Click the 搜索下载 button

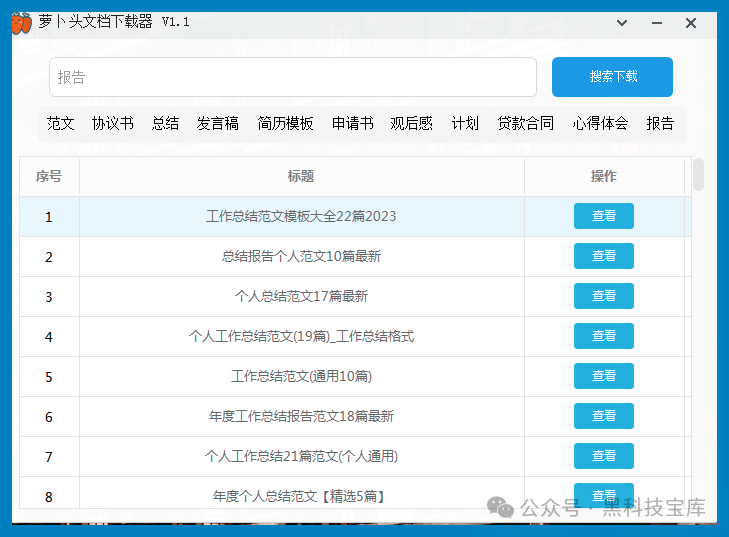click(x=612, y=77)
